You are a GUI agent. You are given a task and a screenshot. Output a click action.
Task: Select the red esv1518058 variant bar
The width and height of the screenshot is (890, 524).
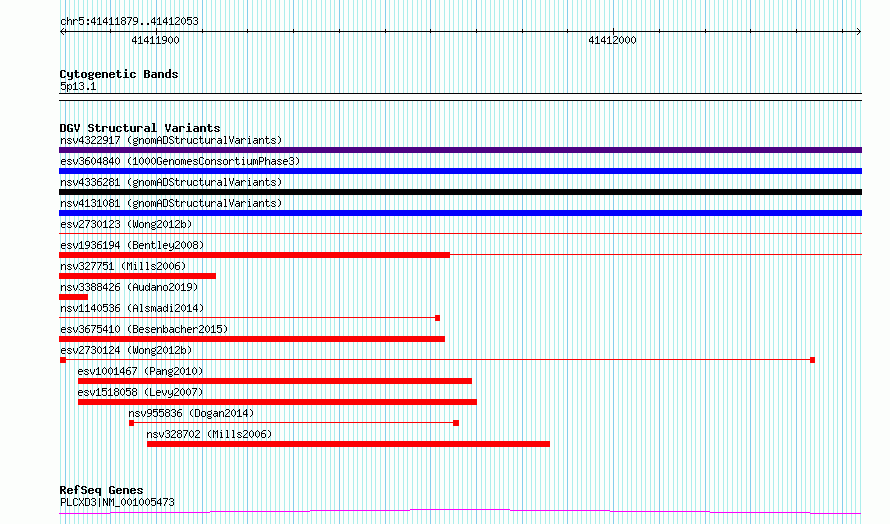pyautogui.click(x=278, y=402)
